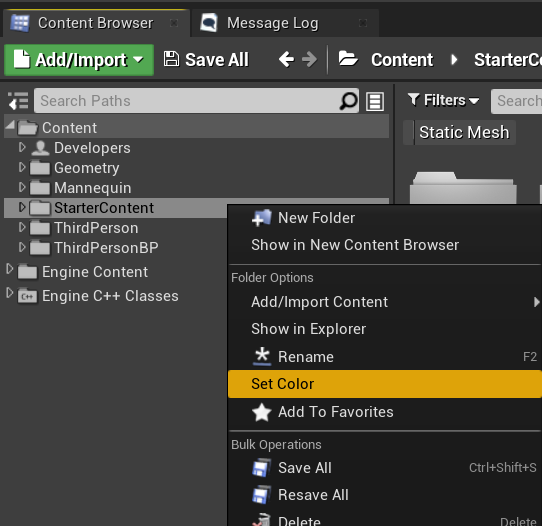The image size is (542, 526).
Task: Expand the StarterContent folder
Action: (22, 207)
